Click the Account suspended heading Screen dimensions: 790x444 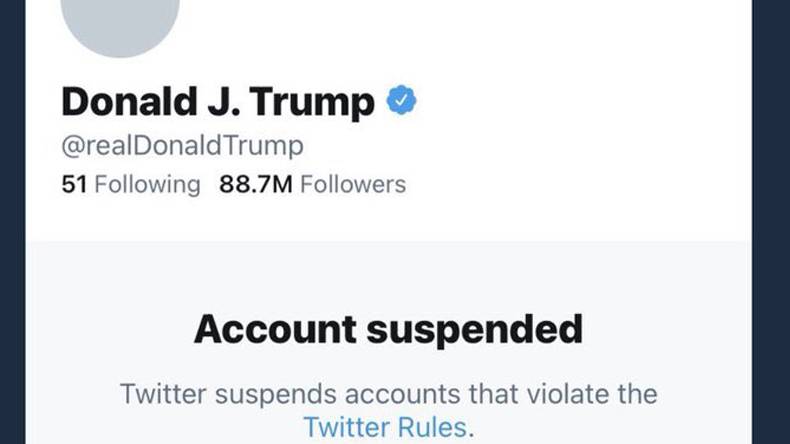coord(388,330)
